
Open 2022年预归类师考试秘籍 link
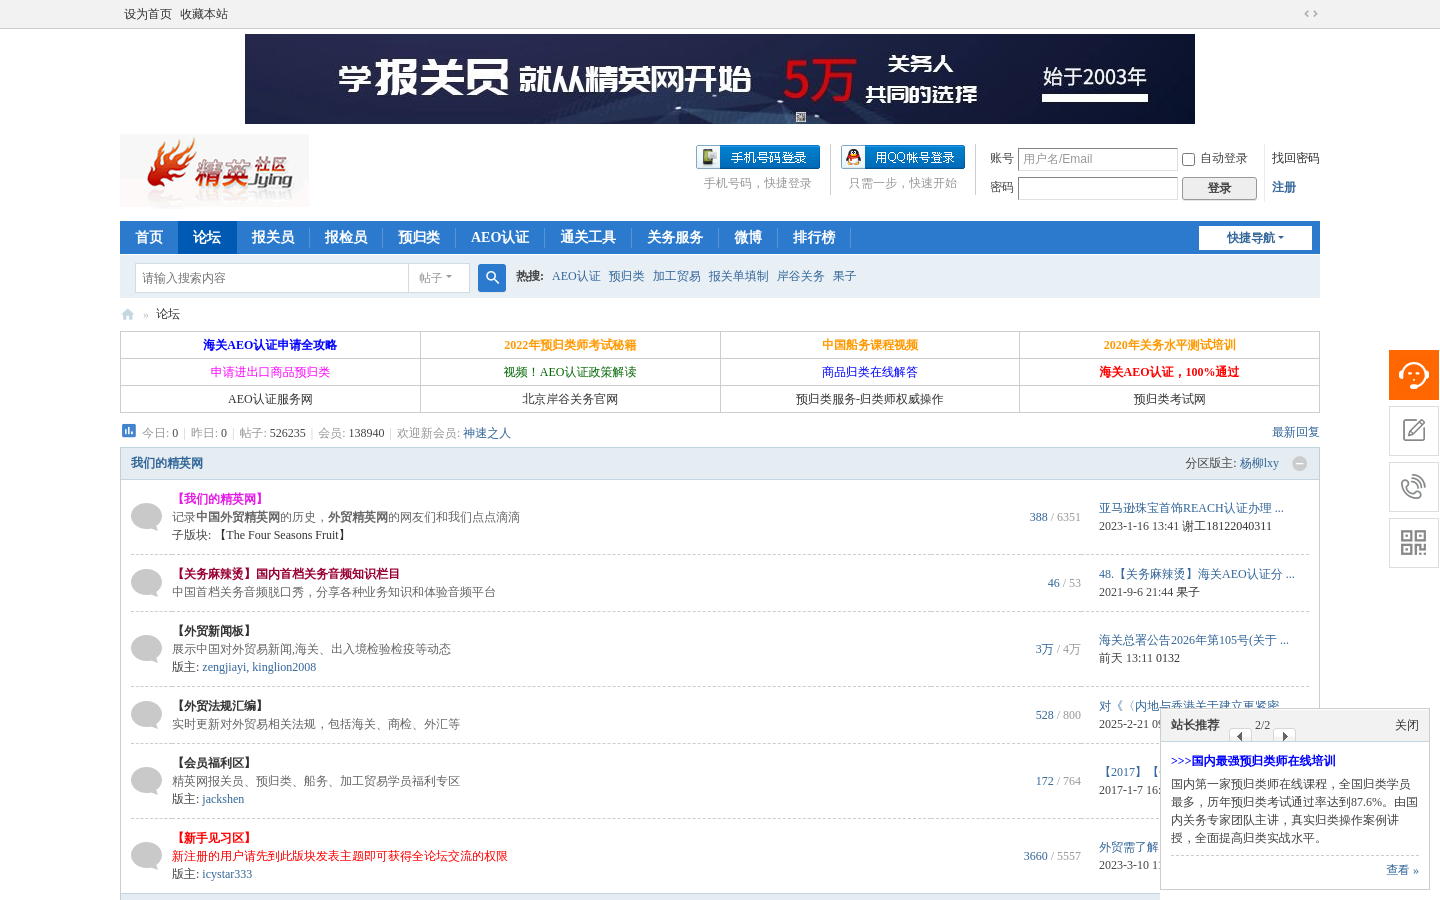570,345
